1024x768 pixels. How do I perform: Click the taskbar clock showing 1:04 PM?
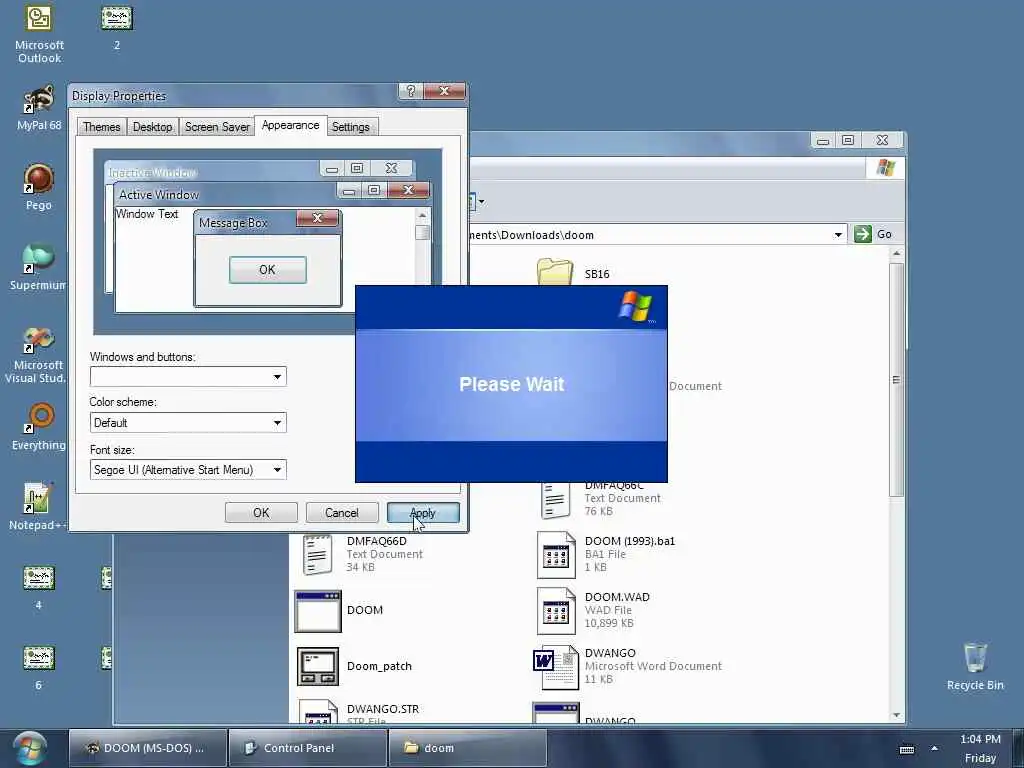(980, 739)
